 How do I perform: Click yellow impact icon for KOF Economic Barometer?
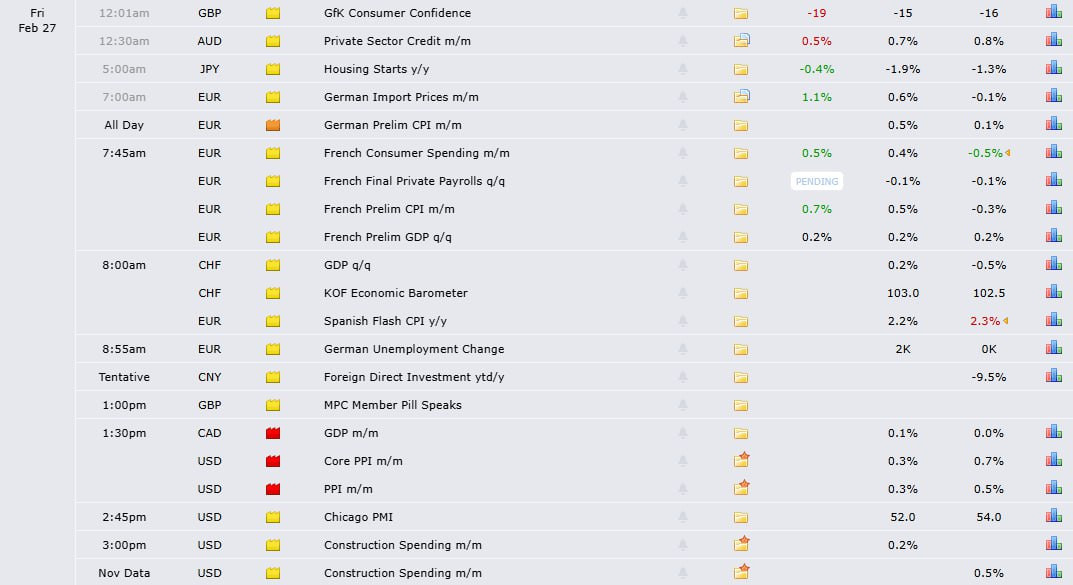pyautogui.click(x=273, y=293)
